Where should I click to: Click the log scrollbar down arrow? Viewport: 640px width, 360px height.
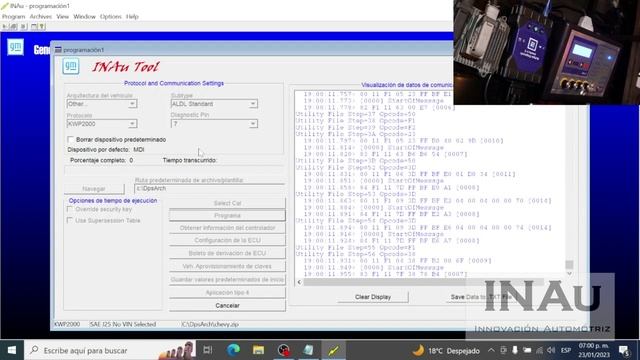coord(569,274)
